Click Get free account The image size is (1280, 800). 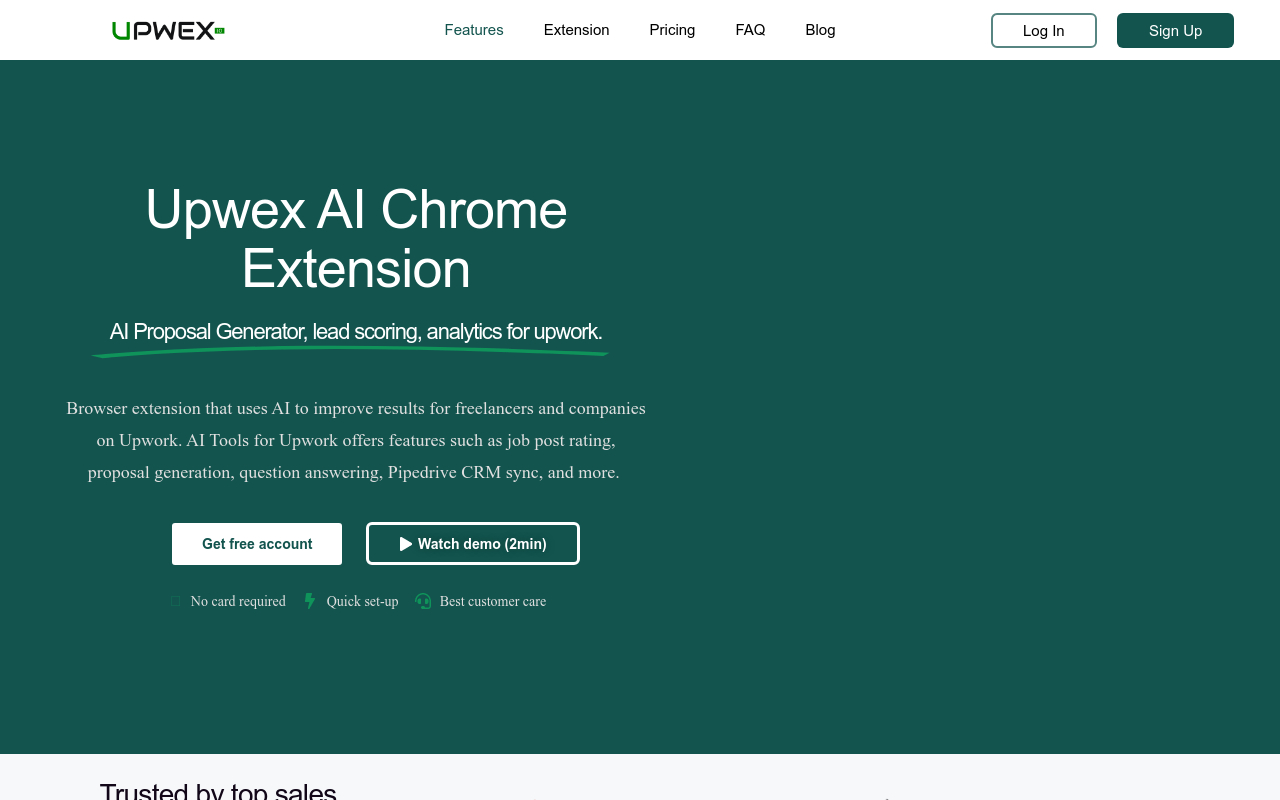click(256, 543)
